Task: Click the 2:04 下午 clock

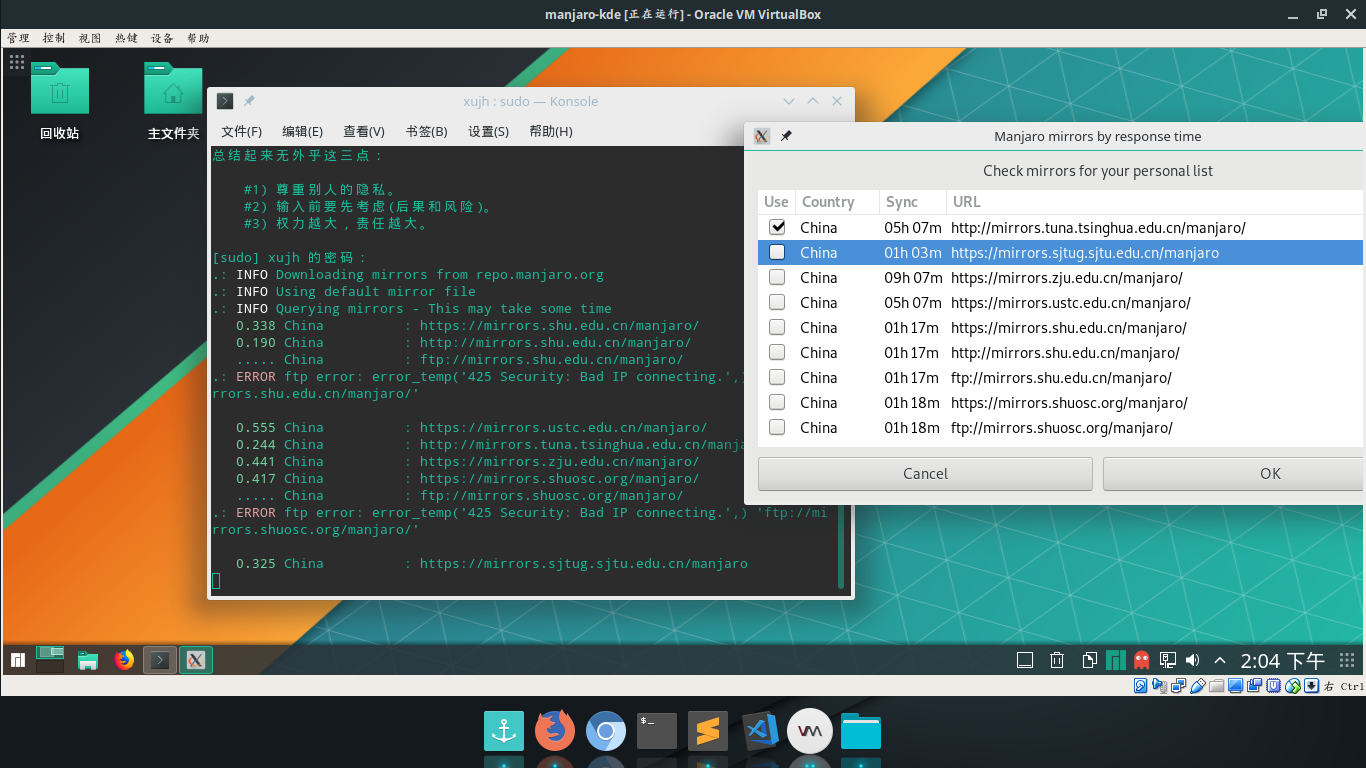Action: pyautogui.click(x=1282, y=660)
